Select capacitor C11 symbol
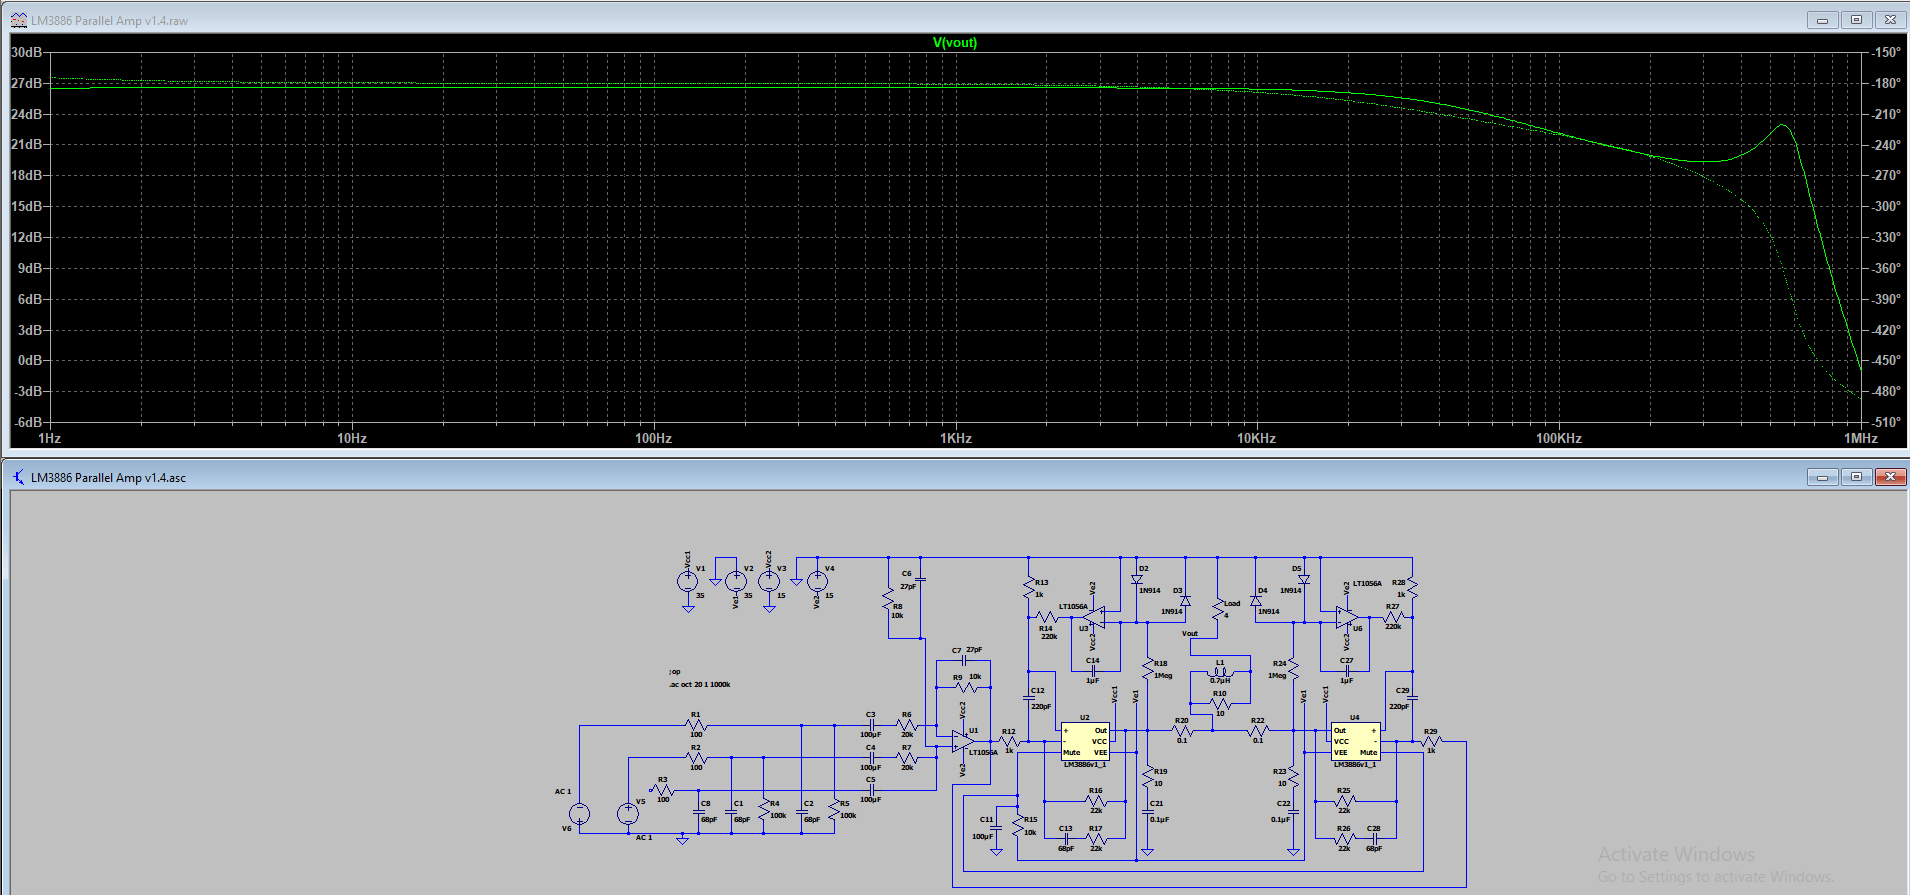 [x=996, y=829]
